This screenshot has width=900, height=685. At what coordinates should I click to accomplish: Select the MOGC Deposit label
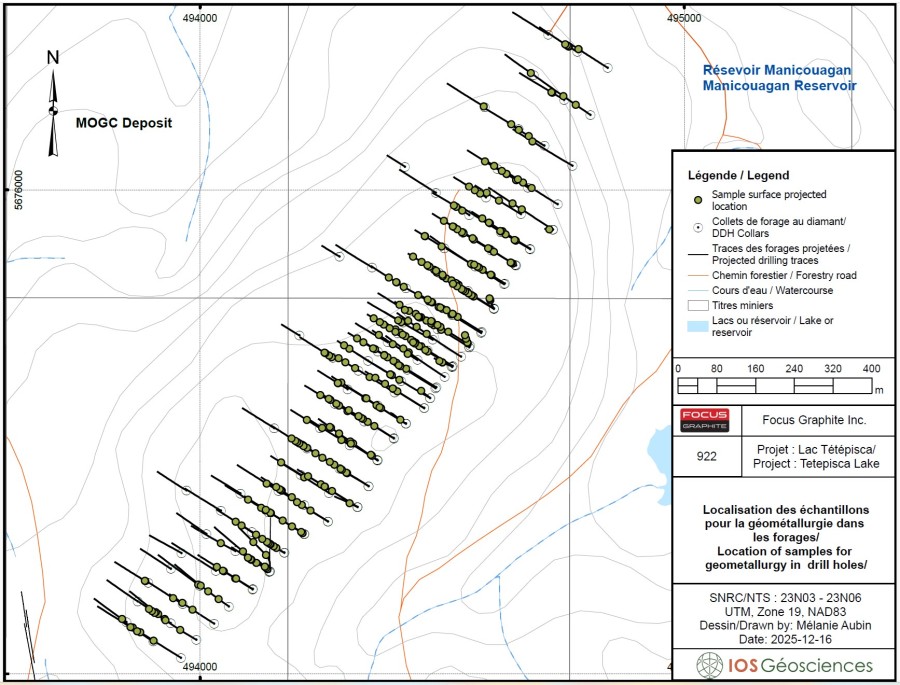point(124,124)
